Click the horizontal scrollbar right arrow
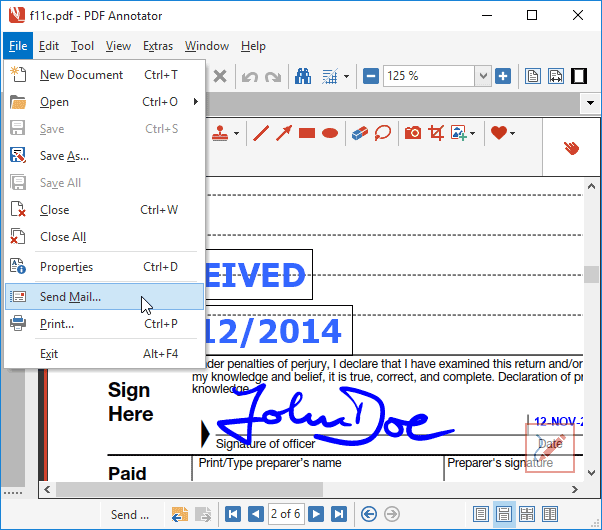This screenshot has width=602, height=530. point(575,490)
